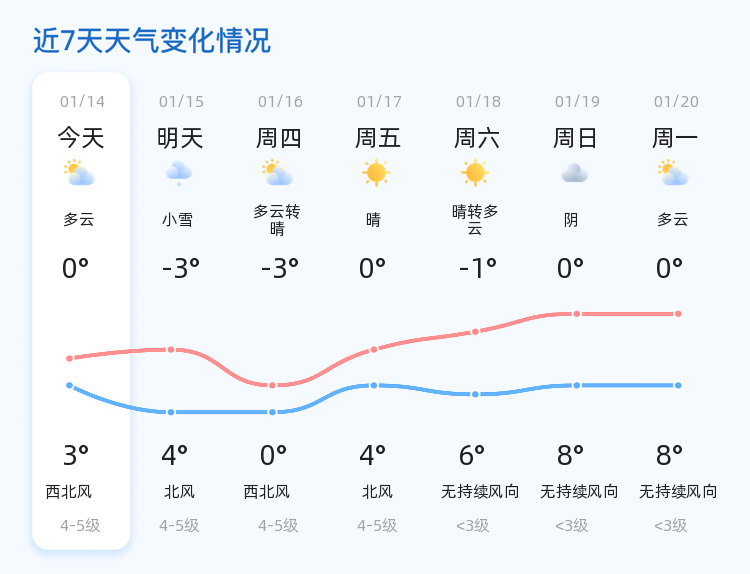Image resolution: width=750 pixels, height=574 pixels.
Task: Click the 01/20 date at top
Action: coord(676,101)
